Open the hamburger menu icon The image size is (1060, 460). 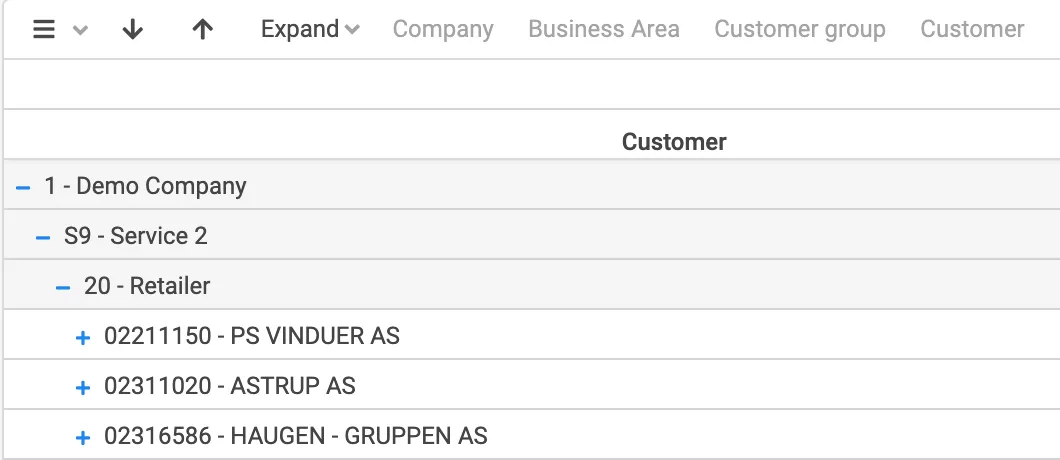coord(44,30)
